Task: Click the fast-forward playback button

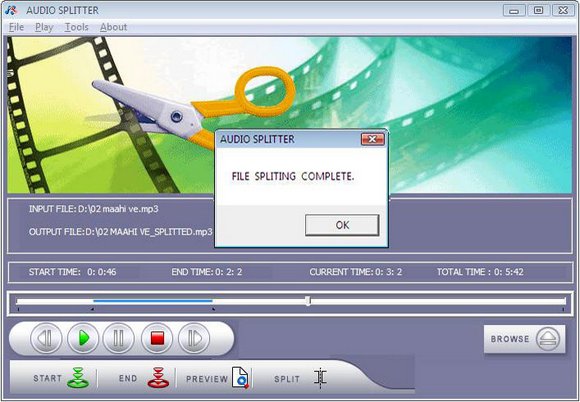Action: tap(194, 338)
